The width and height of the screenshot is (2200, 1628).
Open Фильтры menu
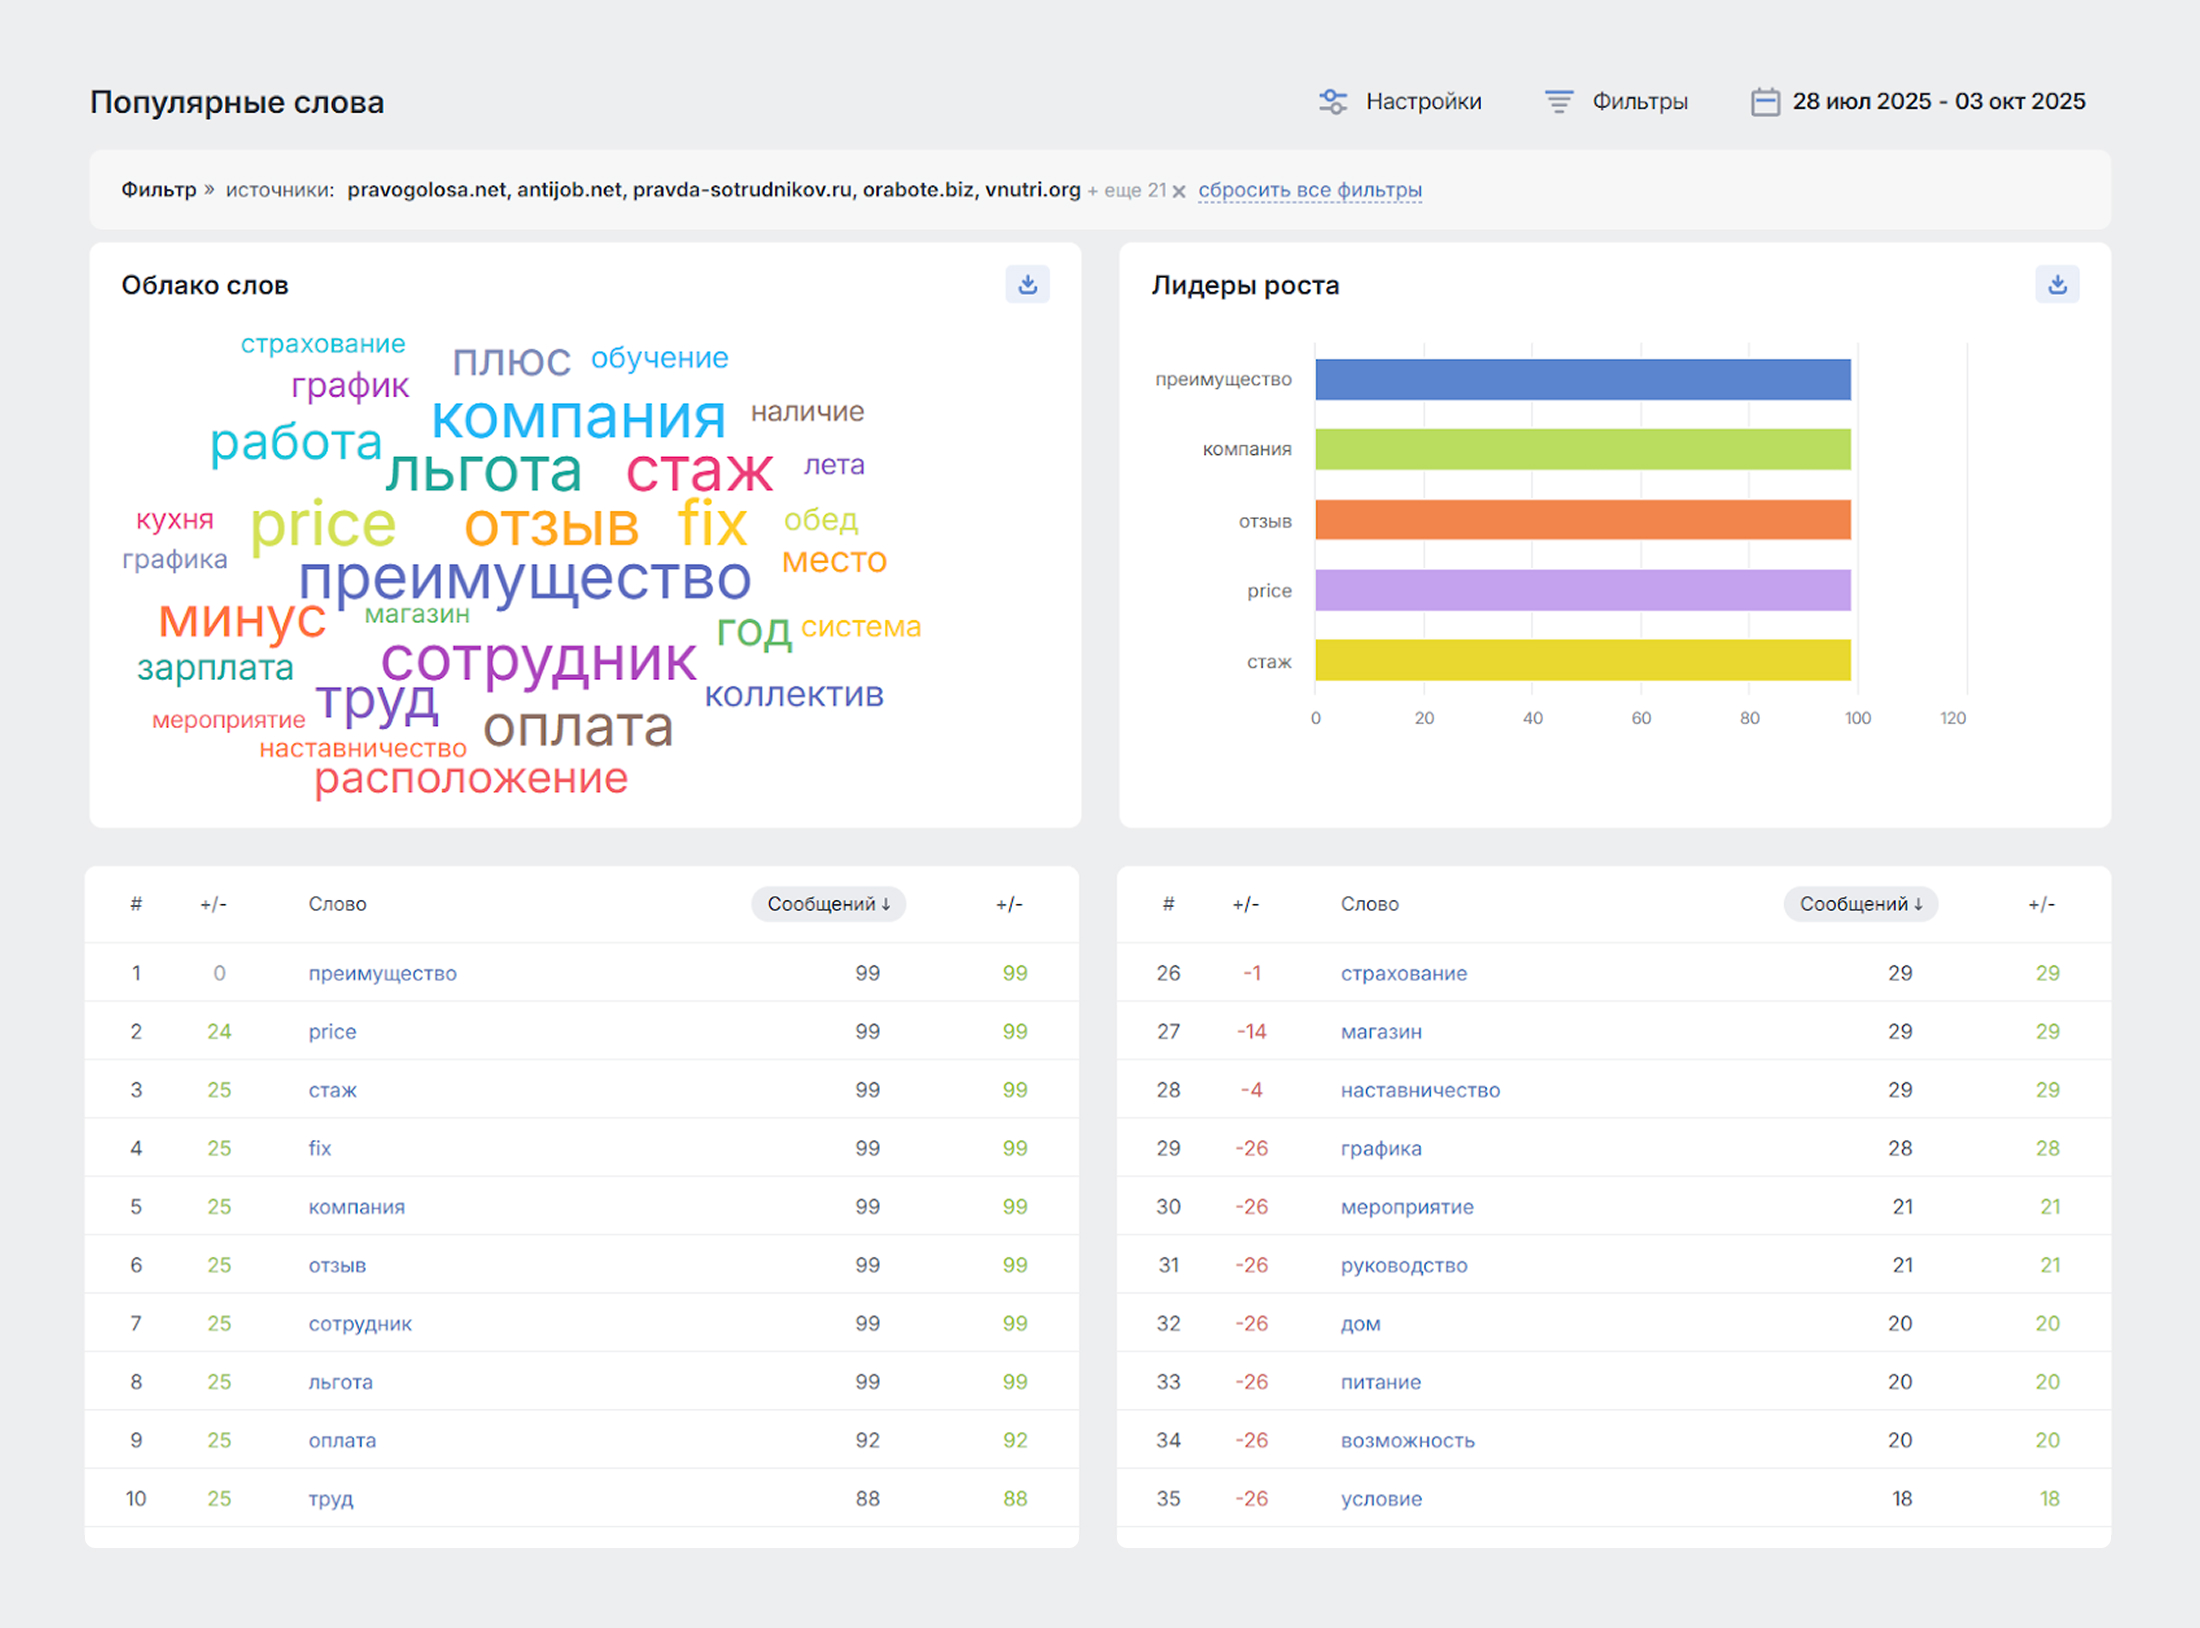click(1639, 102)
